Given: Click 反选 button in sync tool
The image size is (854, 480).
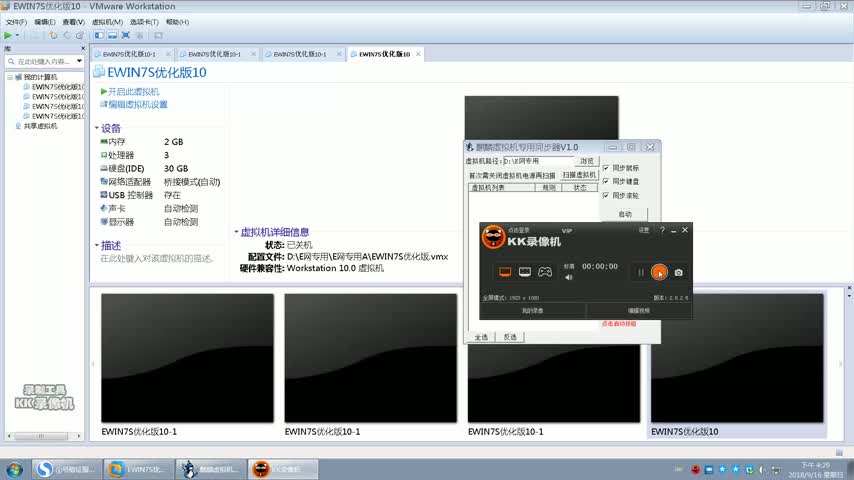Looking at the screenshot, I should pos(510,337).
